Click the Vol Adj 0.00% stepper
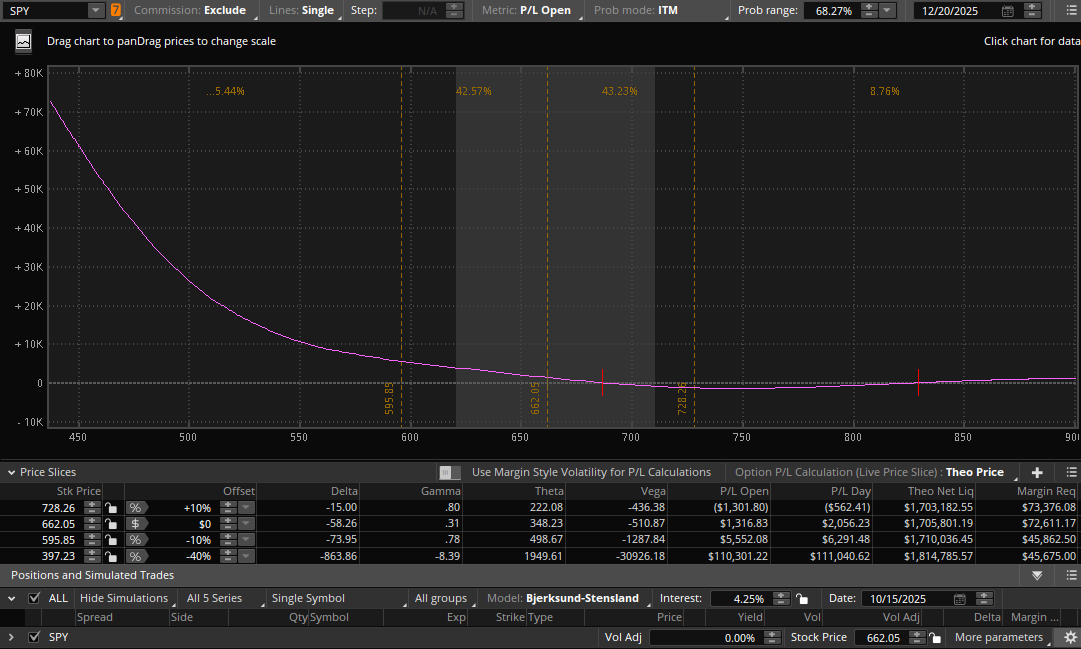Image resolution: width=1081 pixels, height=649 pixels. click(x=772, y=637)
